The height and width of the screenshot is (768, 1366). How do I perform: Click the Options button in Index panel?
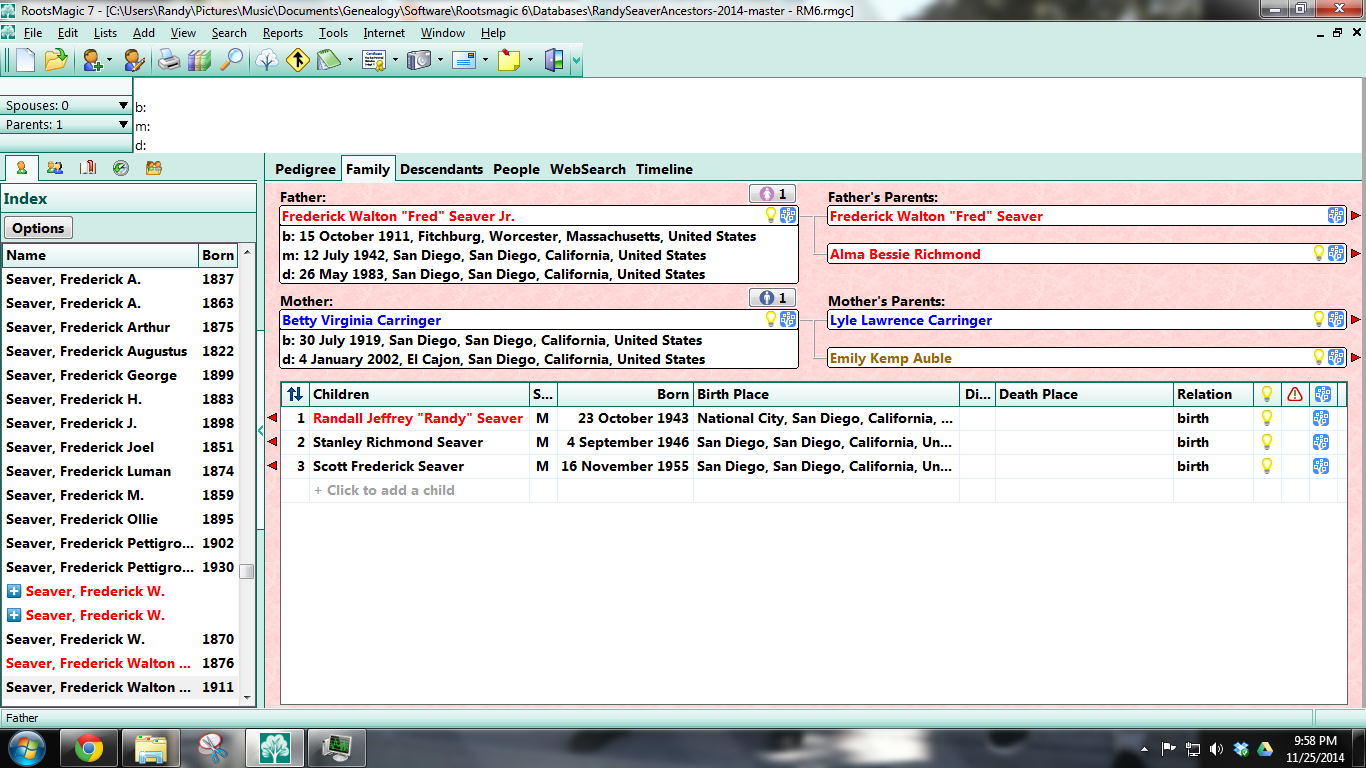tap(38, 228)
